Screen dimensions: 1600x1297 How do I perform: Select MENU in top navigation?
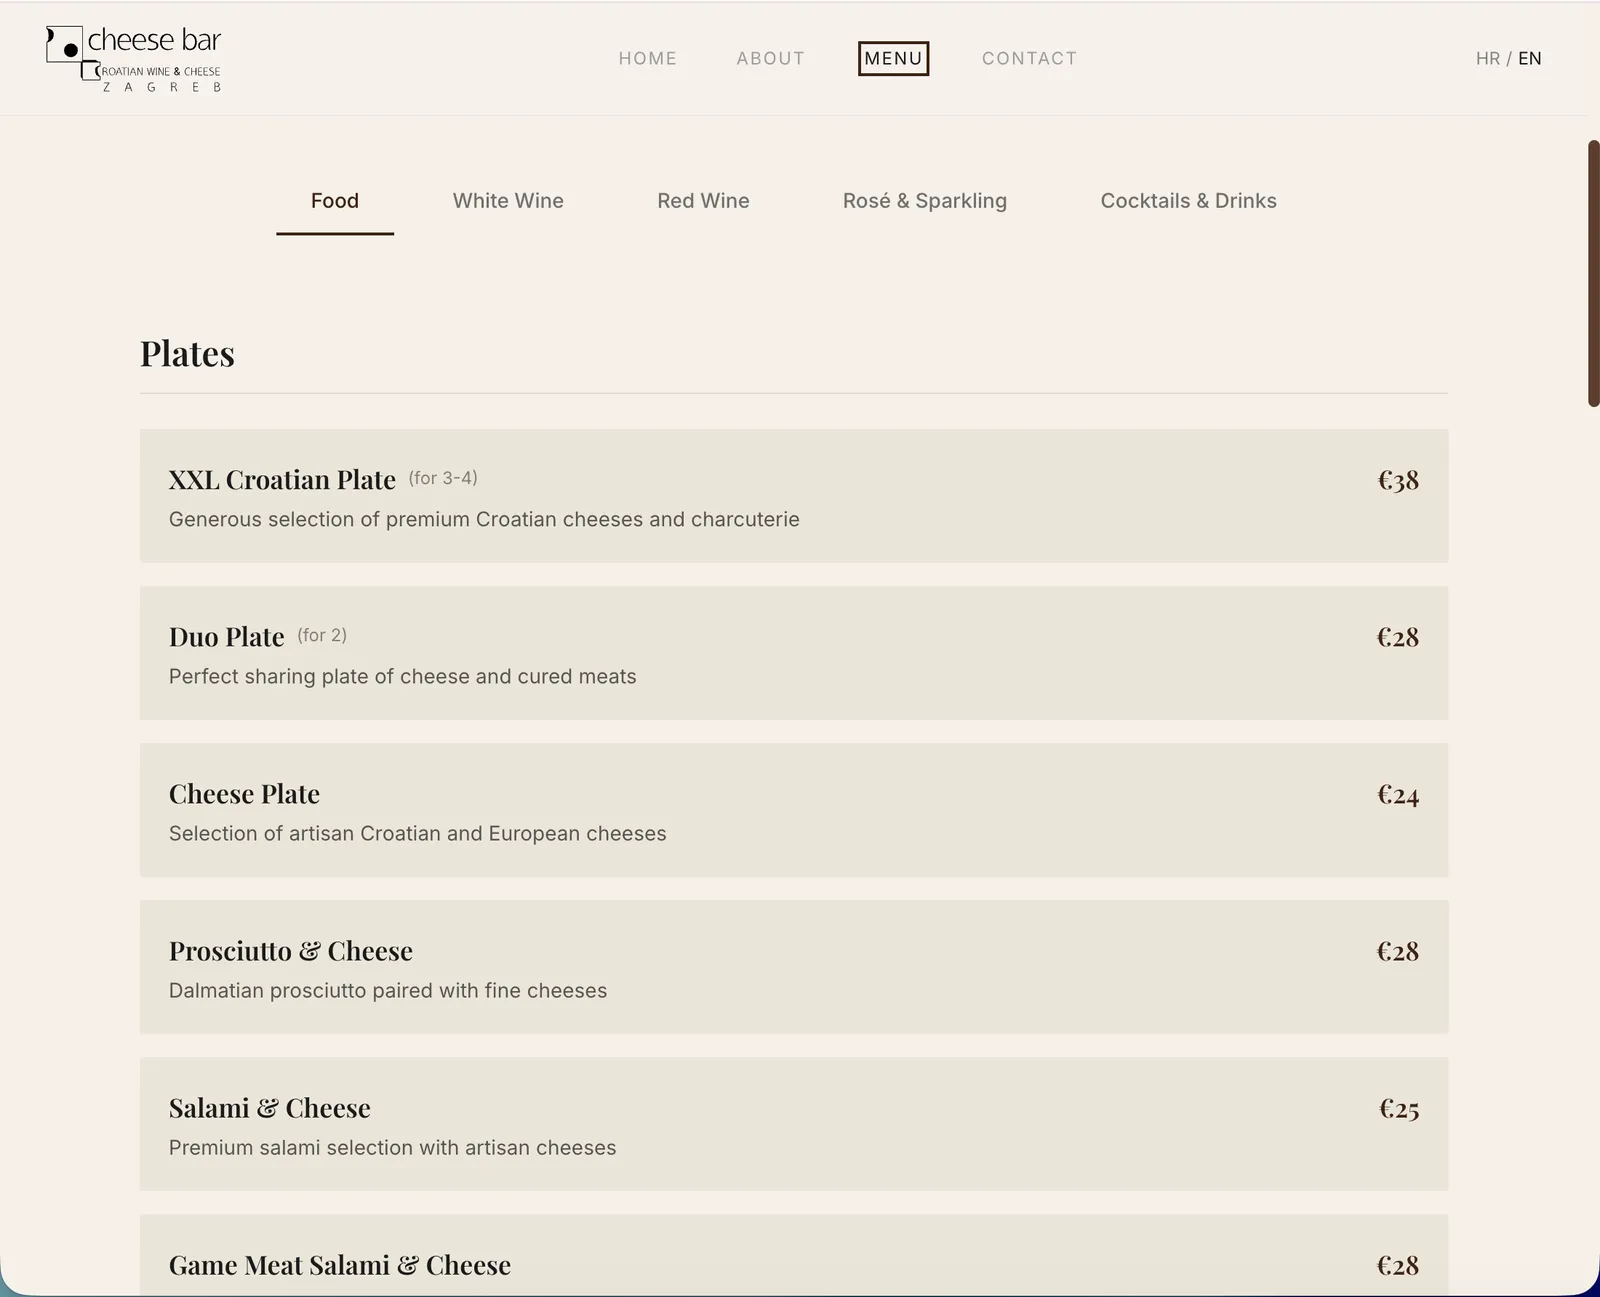pos(894,59)
